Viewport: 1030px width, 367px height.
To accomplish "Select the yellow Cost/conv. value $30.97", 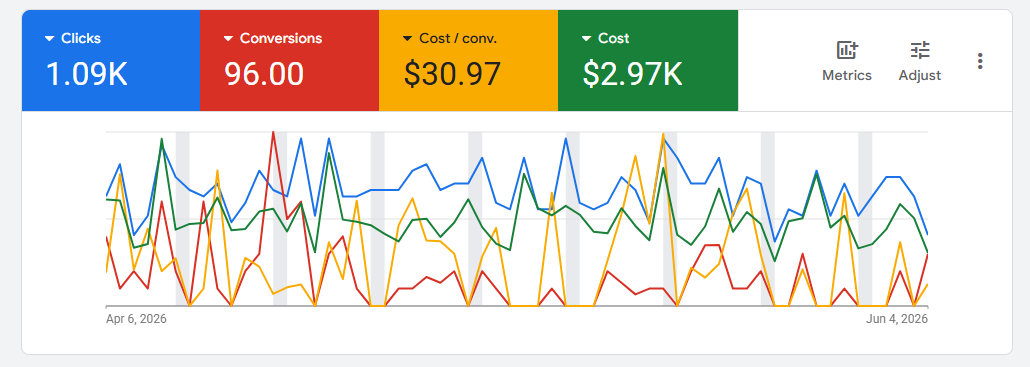I will click(453, 74).
